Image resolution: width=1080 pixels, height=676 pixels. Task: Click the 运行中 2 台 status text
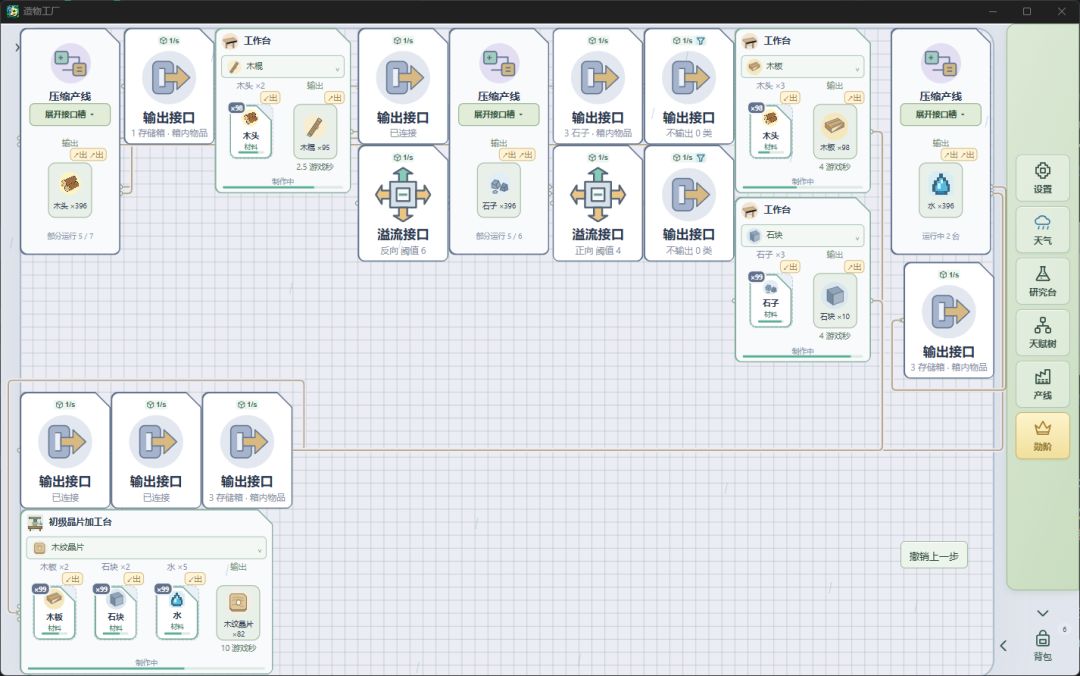(940, 236)
